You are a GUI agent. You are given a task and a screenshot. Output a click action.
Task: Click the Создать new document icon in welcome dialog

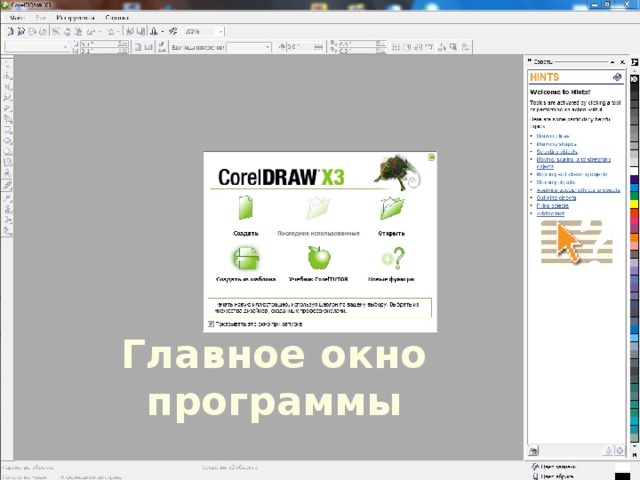(246, 208)
